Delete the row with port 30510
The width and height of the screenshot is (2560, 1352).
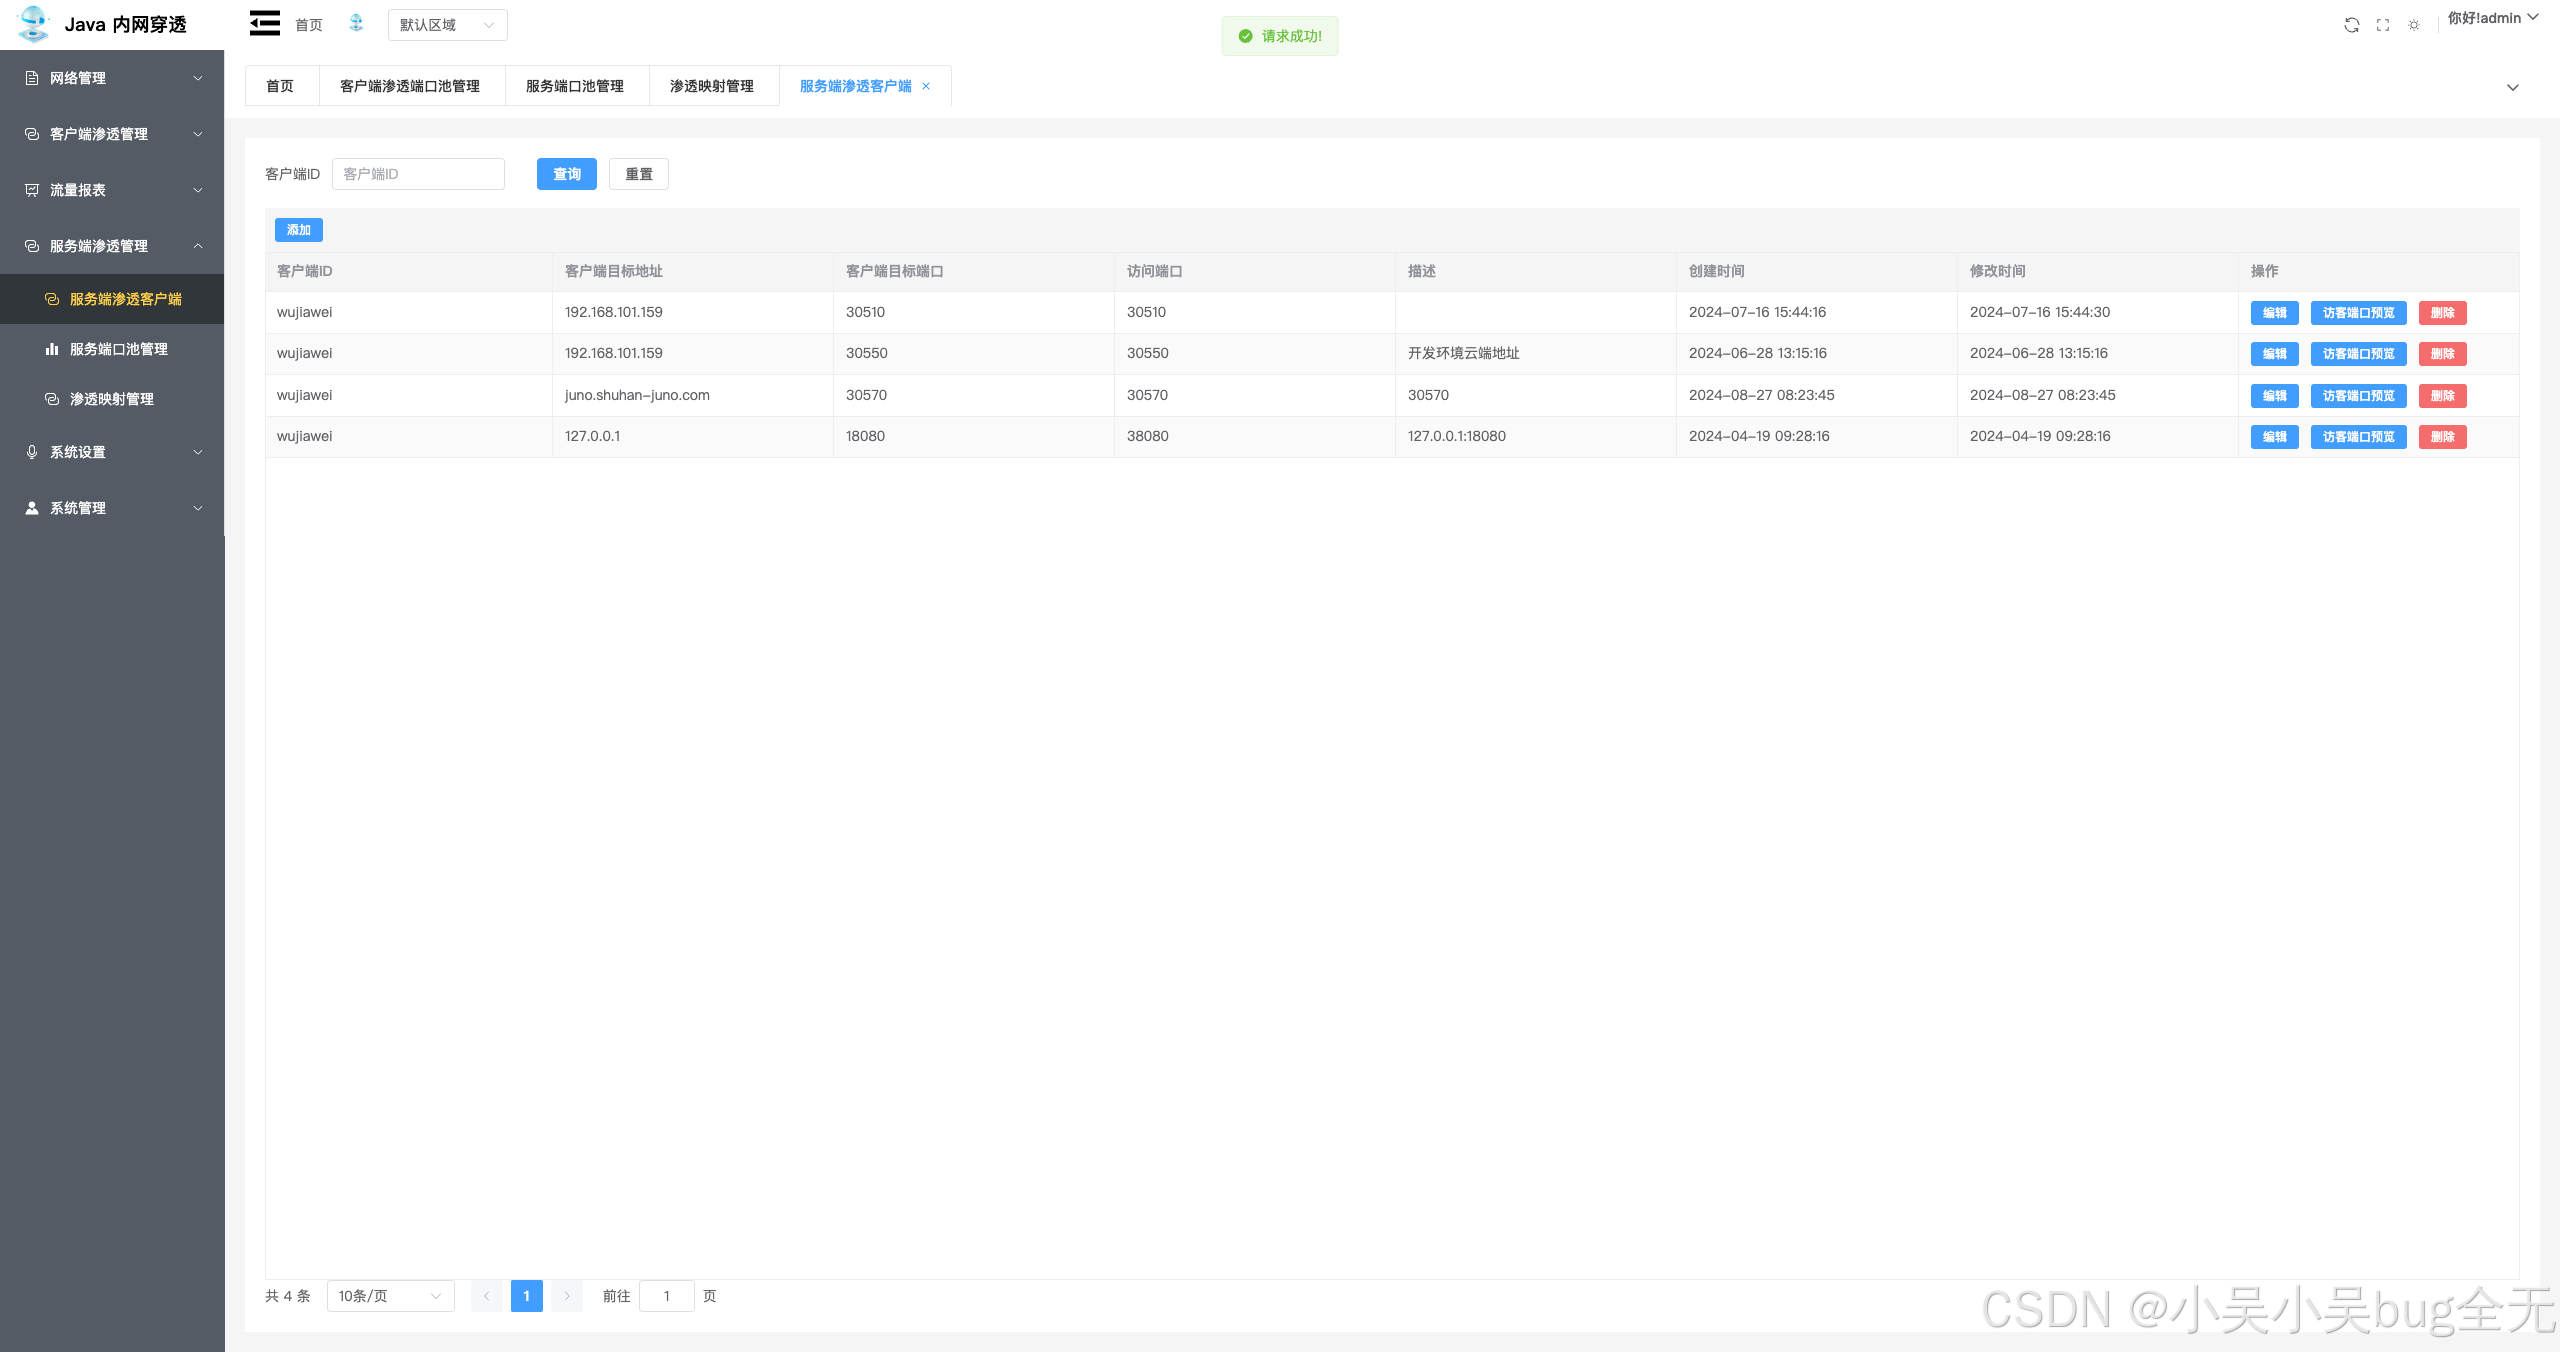[2443, 313]
